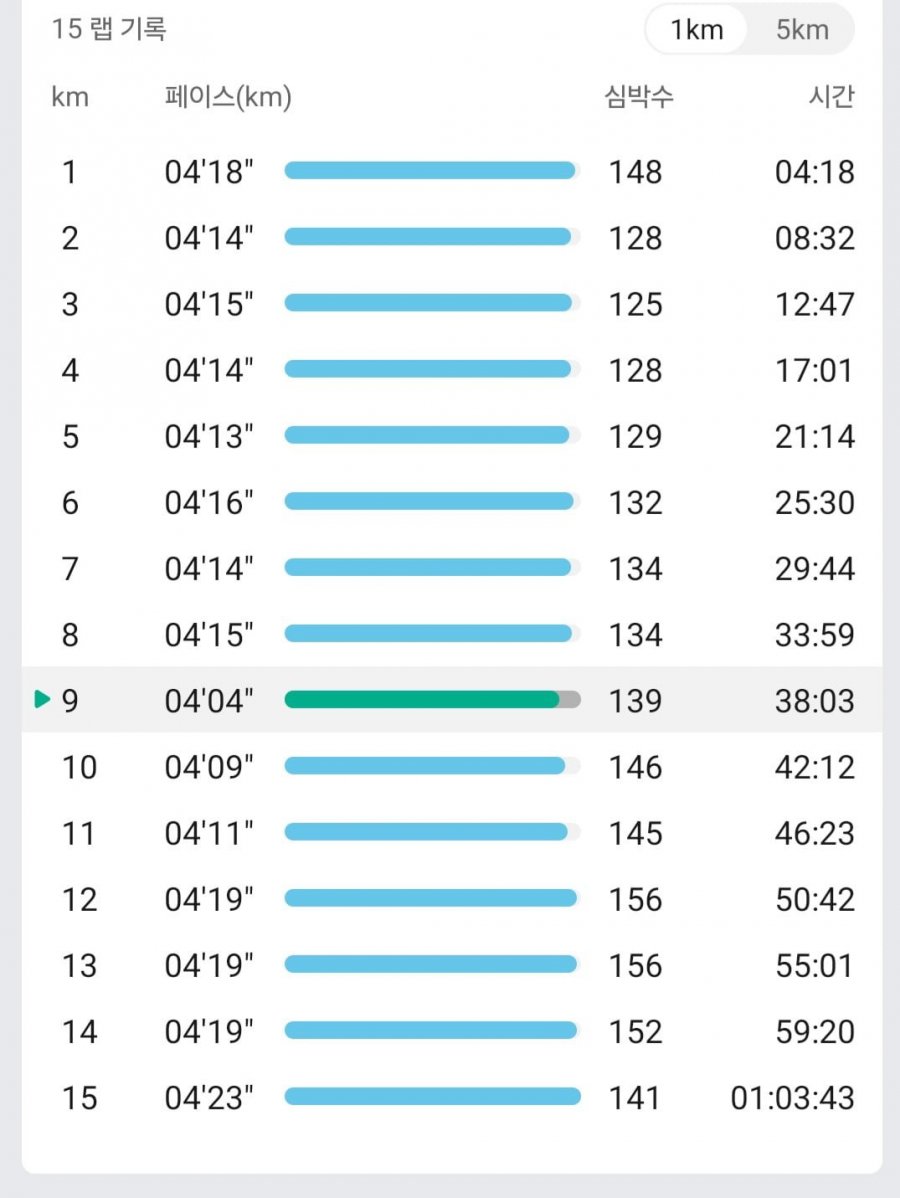Tap the lap 12 pace bar
Image resolution: width=900 pixels, height=1198 pixels.
pyautogui.click(x=432, y=898)
